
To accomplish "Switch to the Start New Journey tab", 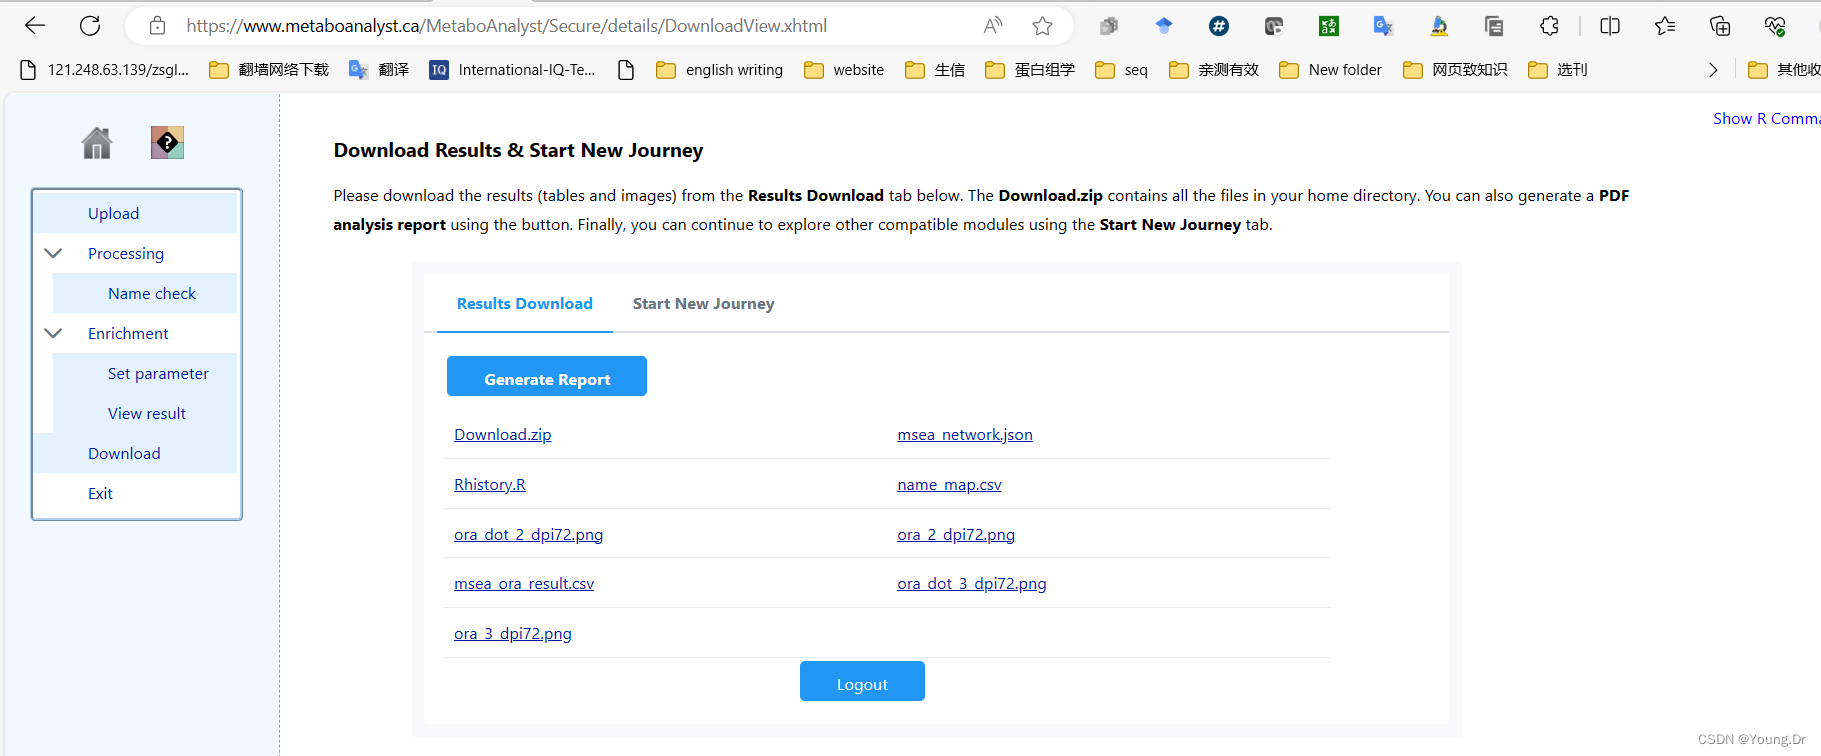I will [x=704, y=304].
